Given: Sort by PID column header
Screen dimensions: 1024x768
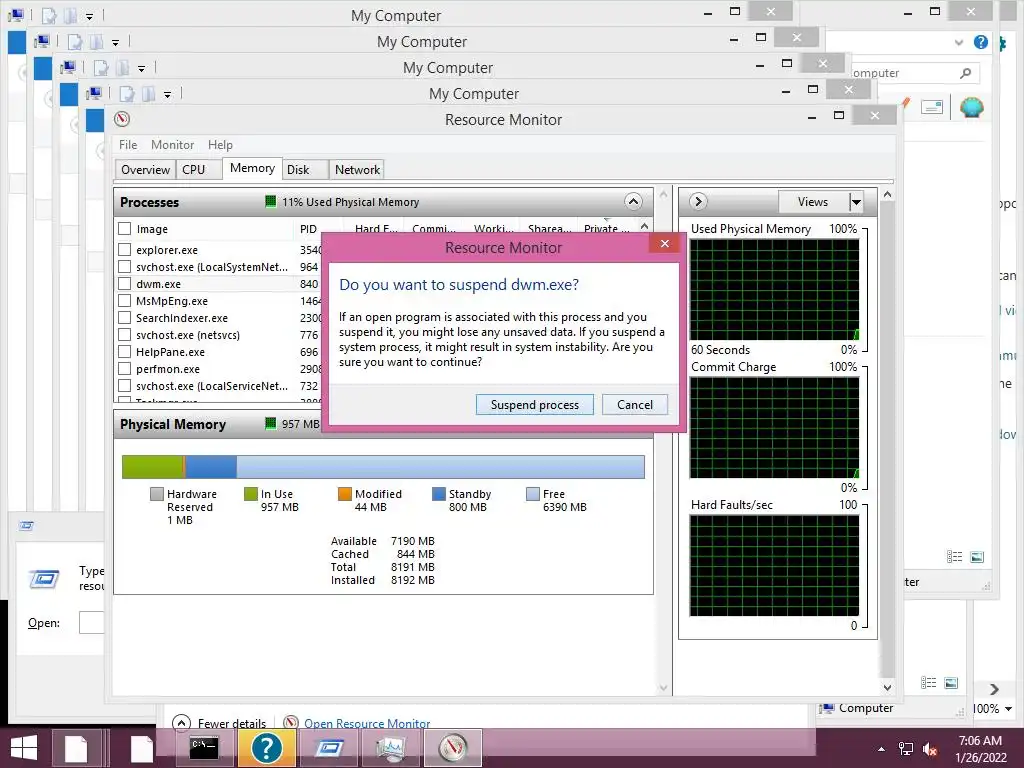Looking at the screenshot, I should [x=308, y=229].
